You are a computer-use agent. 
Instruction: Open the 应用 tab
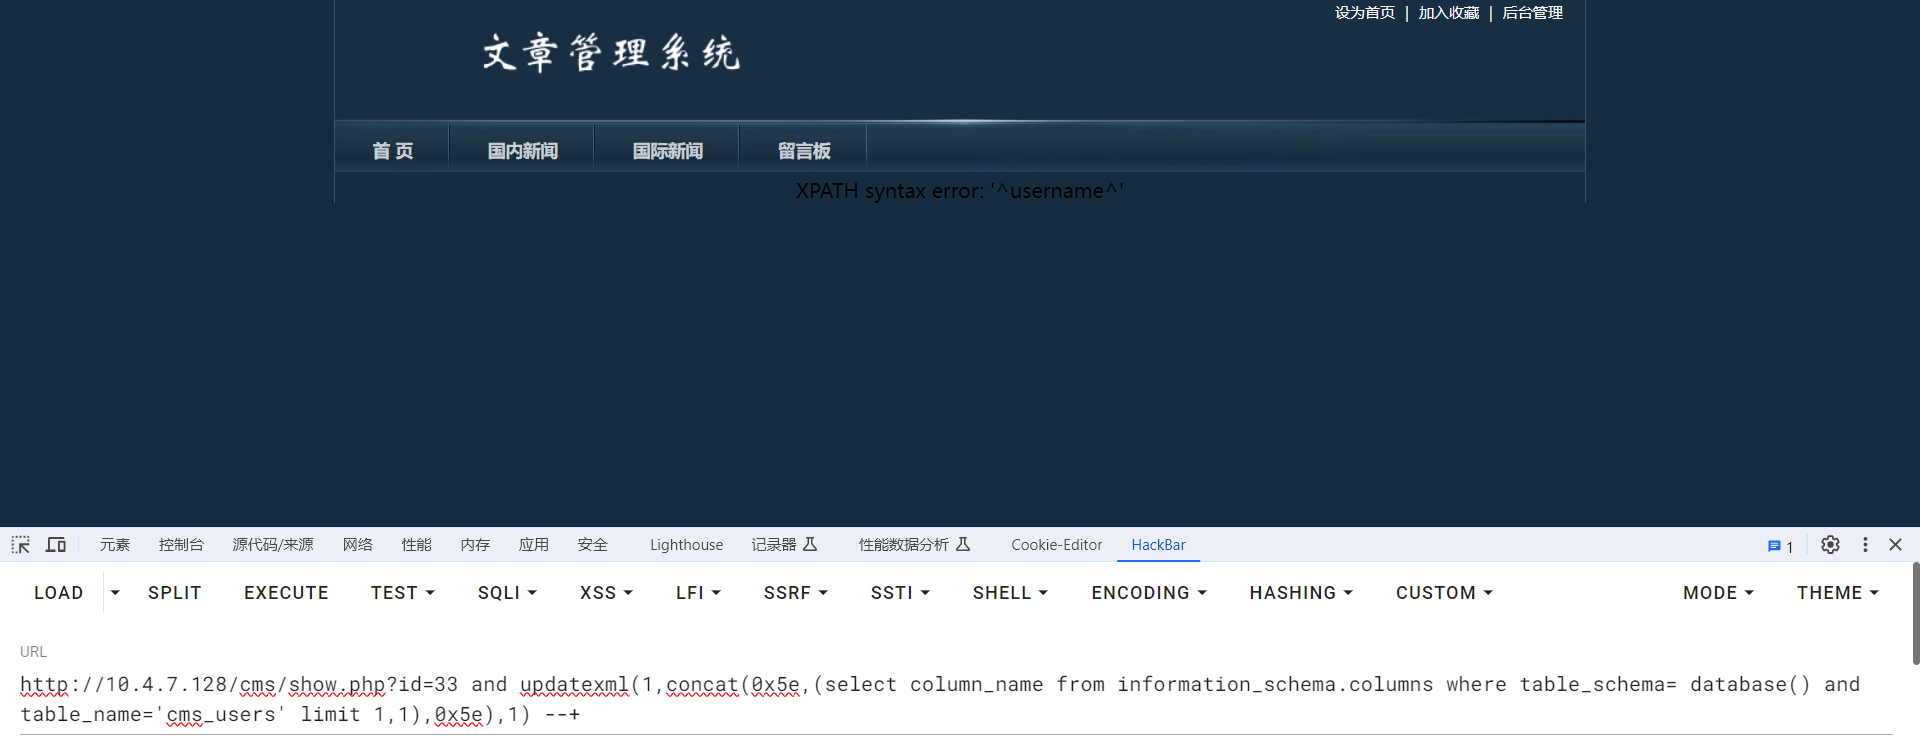coord(534,545)
